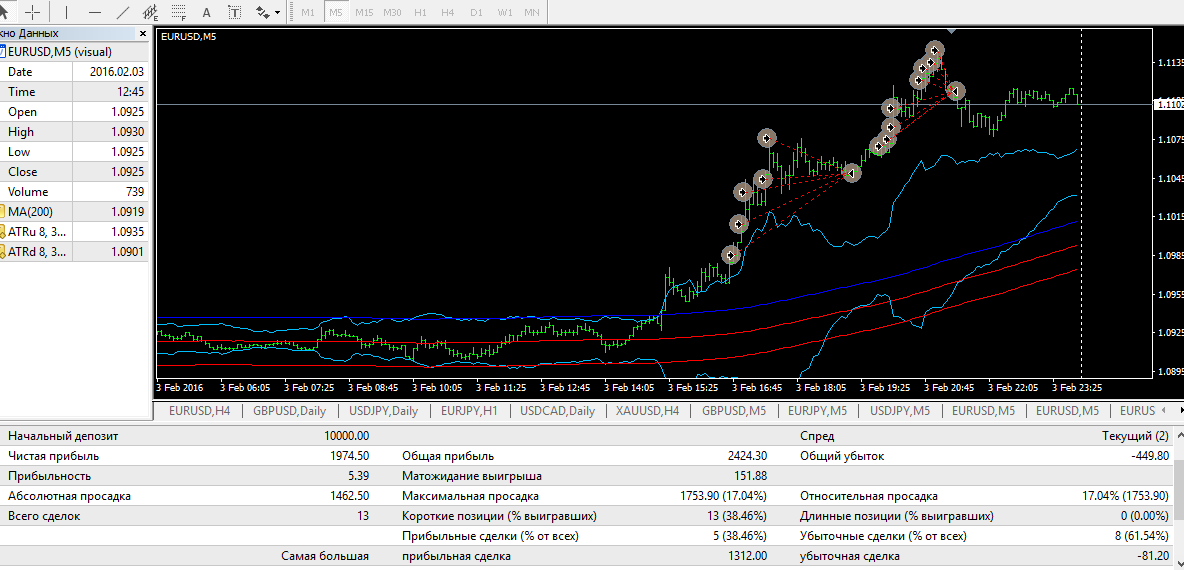Select the trendline drawing tool
1184x570 pixels.
tap(122, 12)
